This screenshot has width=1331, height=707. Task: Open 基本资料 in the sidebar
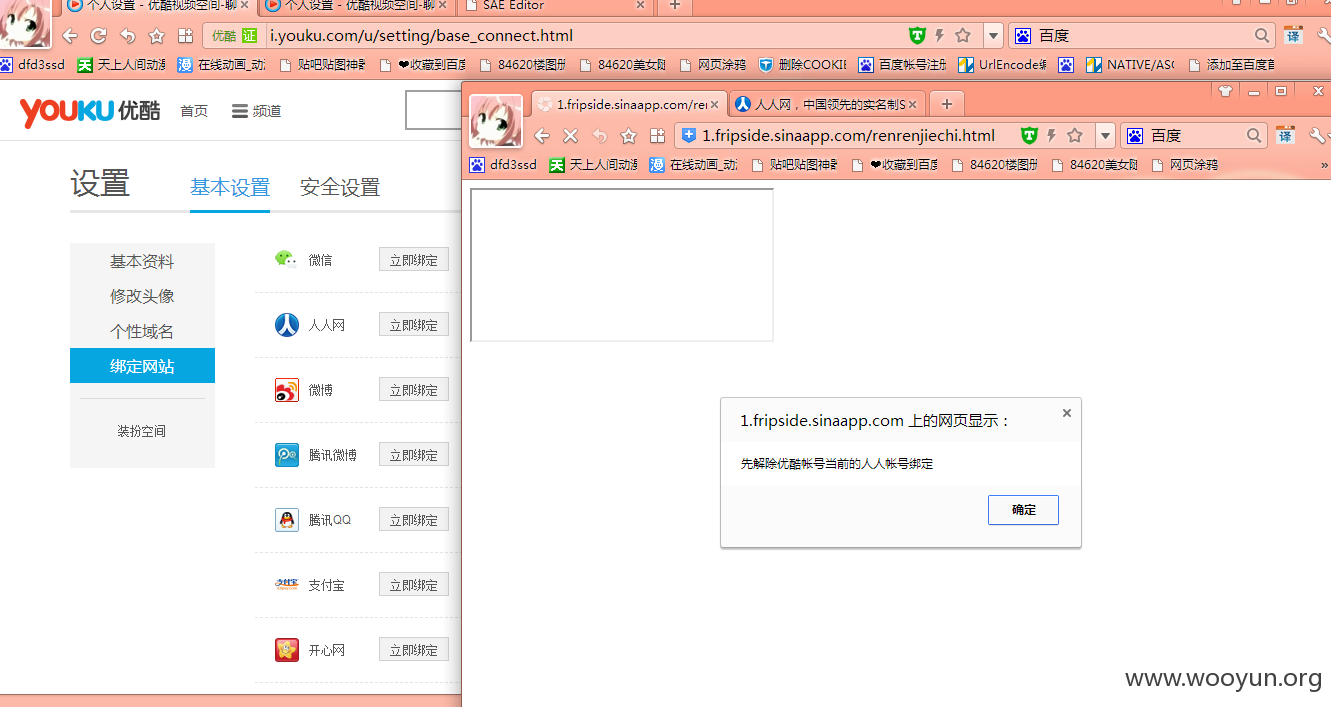click(142, 261)
